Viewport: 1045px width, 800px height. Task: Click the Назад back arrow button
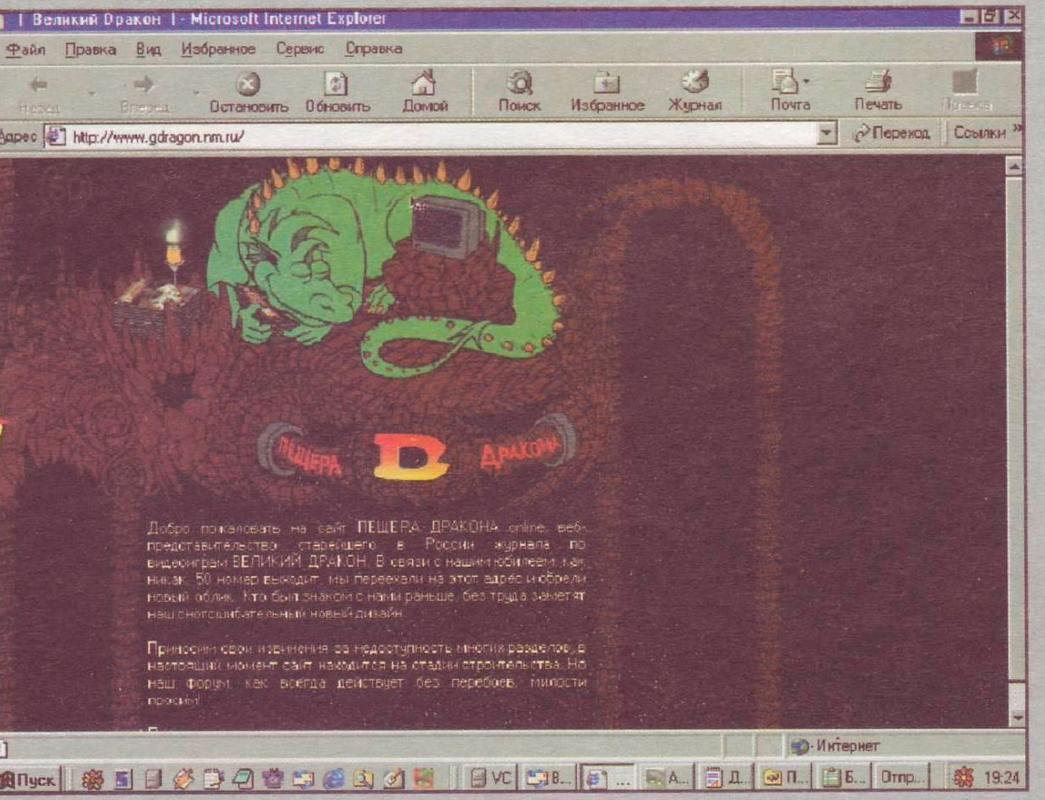point(39,92)
